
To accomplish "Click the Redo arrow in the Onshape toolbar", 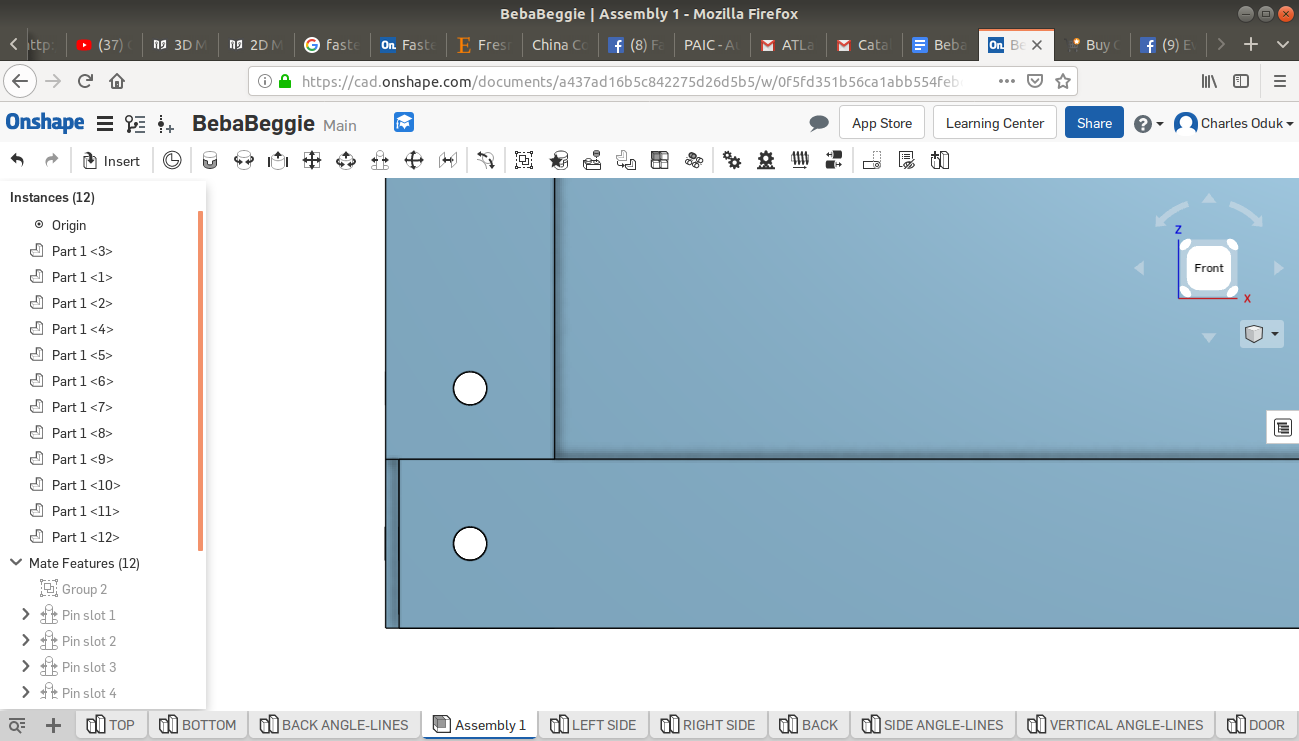I will (x=52, y=160).
